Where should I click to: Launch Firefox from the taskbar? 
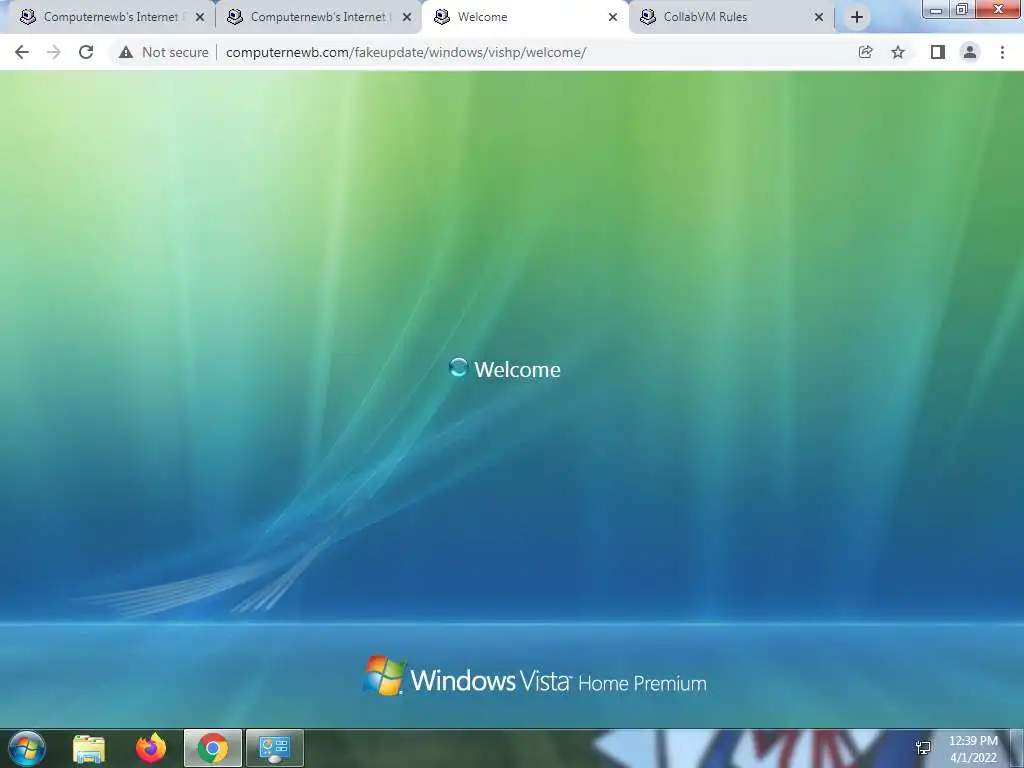[x=151, y=748]
